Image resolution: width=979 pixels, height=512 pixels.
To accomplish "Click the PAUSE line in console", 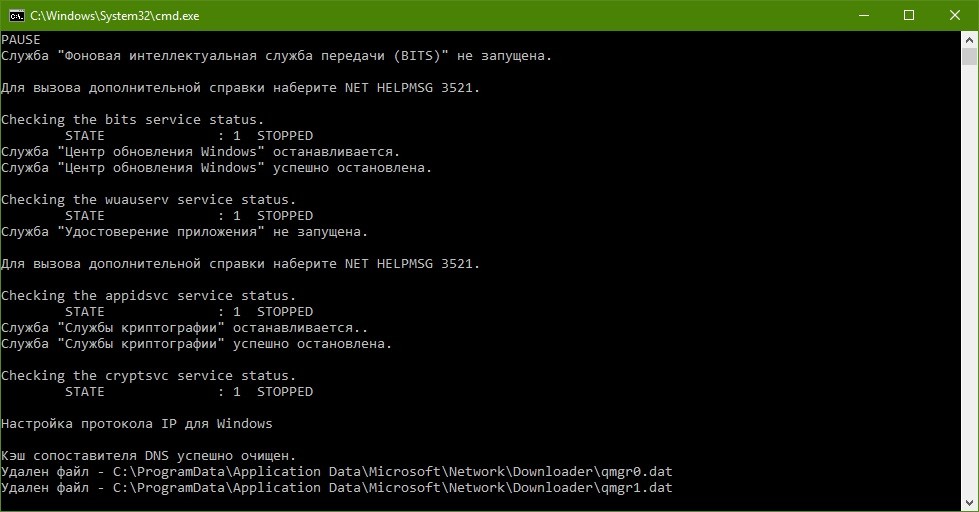I will pos(21,39).
